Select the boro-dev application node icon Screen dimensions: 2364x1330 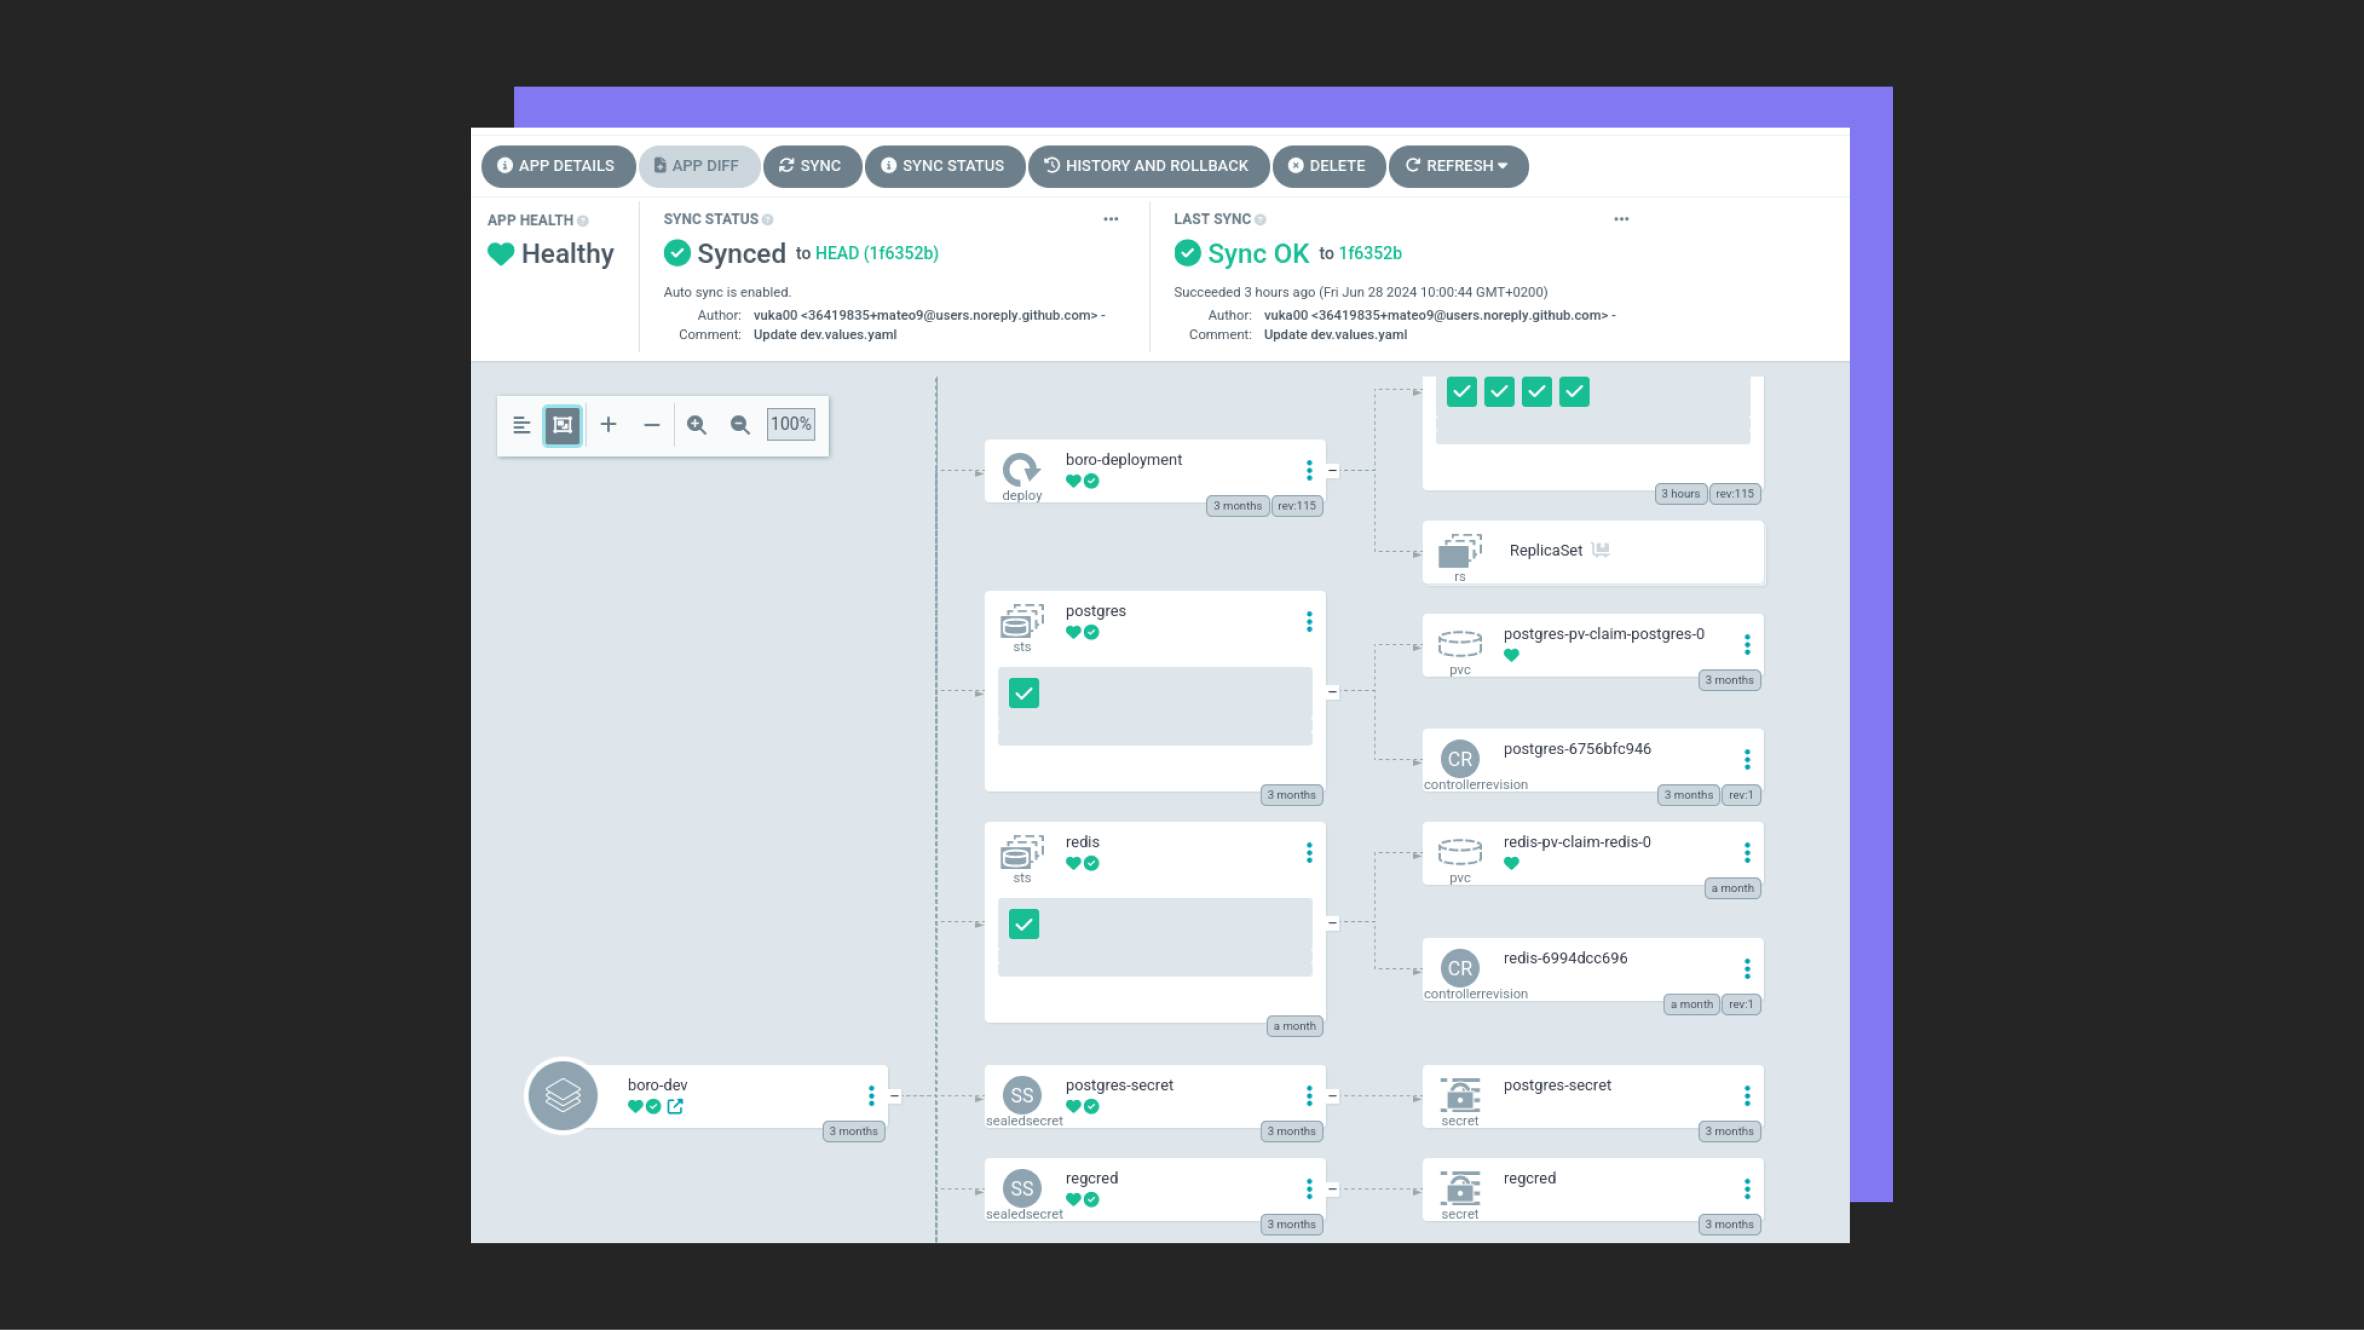(563, 1096)
